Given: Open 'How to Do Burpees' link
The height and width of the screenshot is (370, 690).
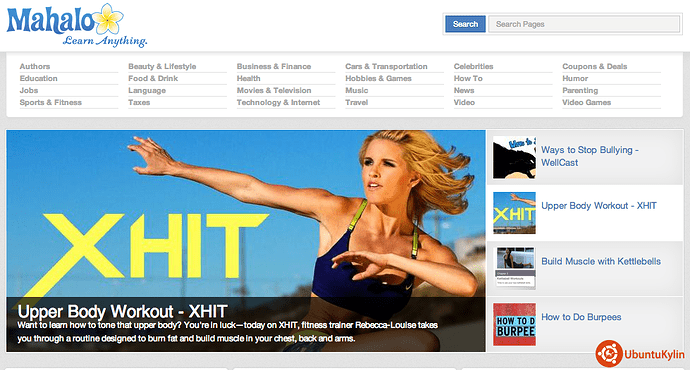Looking at the screenshot, I should (581, 317).
